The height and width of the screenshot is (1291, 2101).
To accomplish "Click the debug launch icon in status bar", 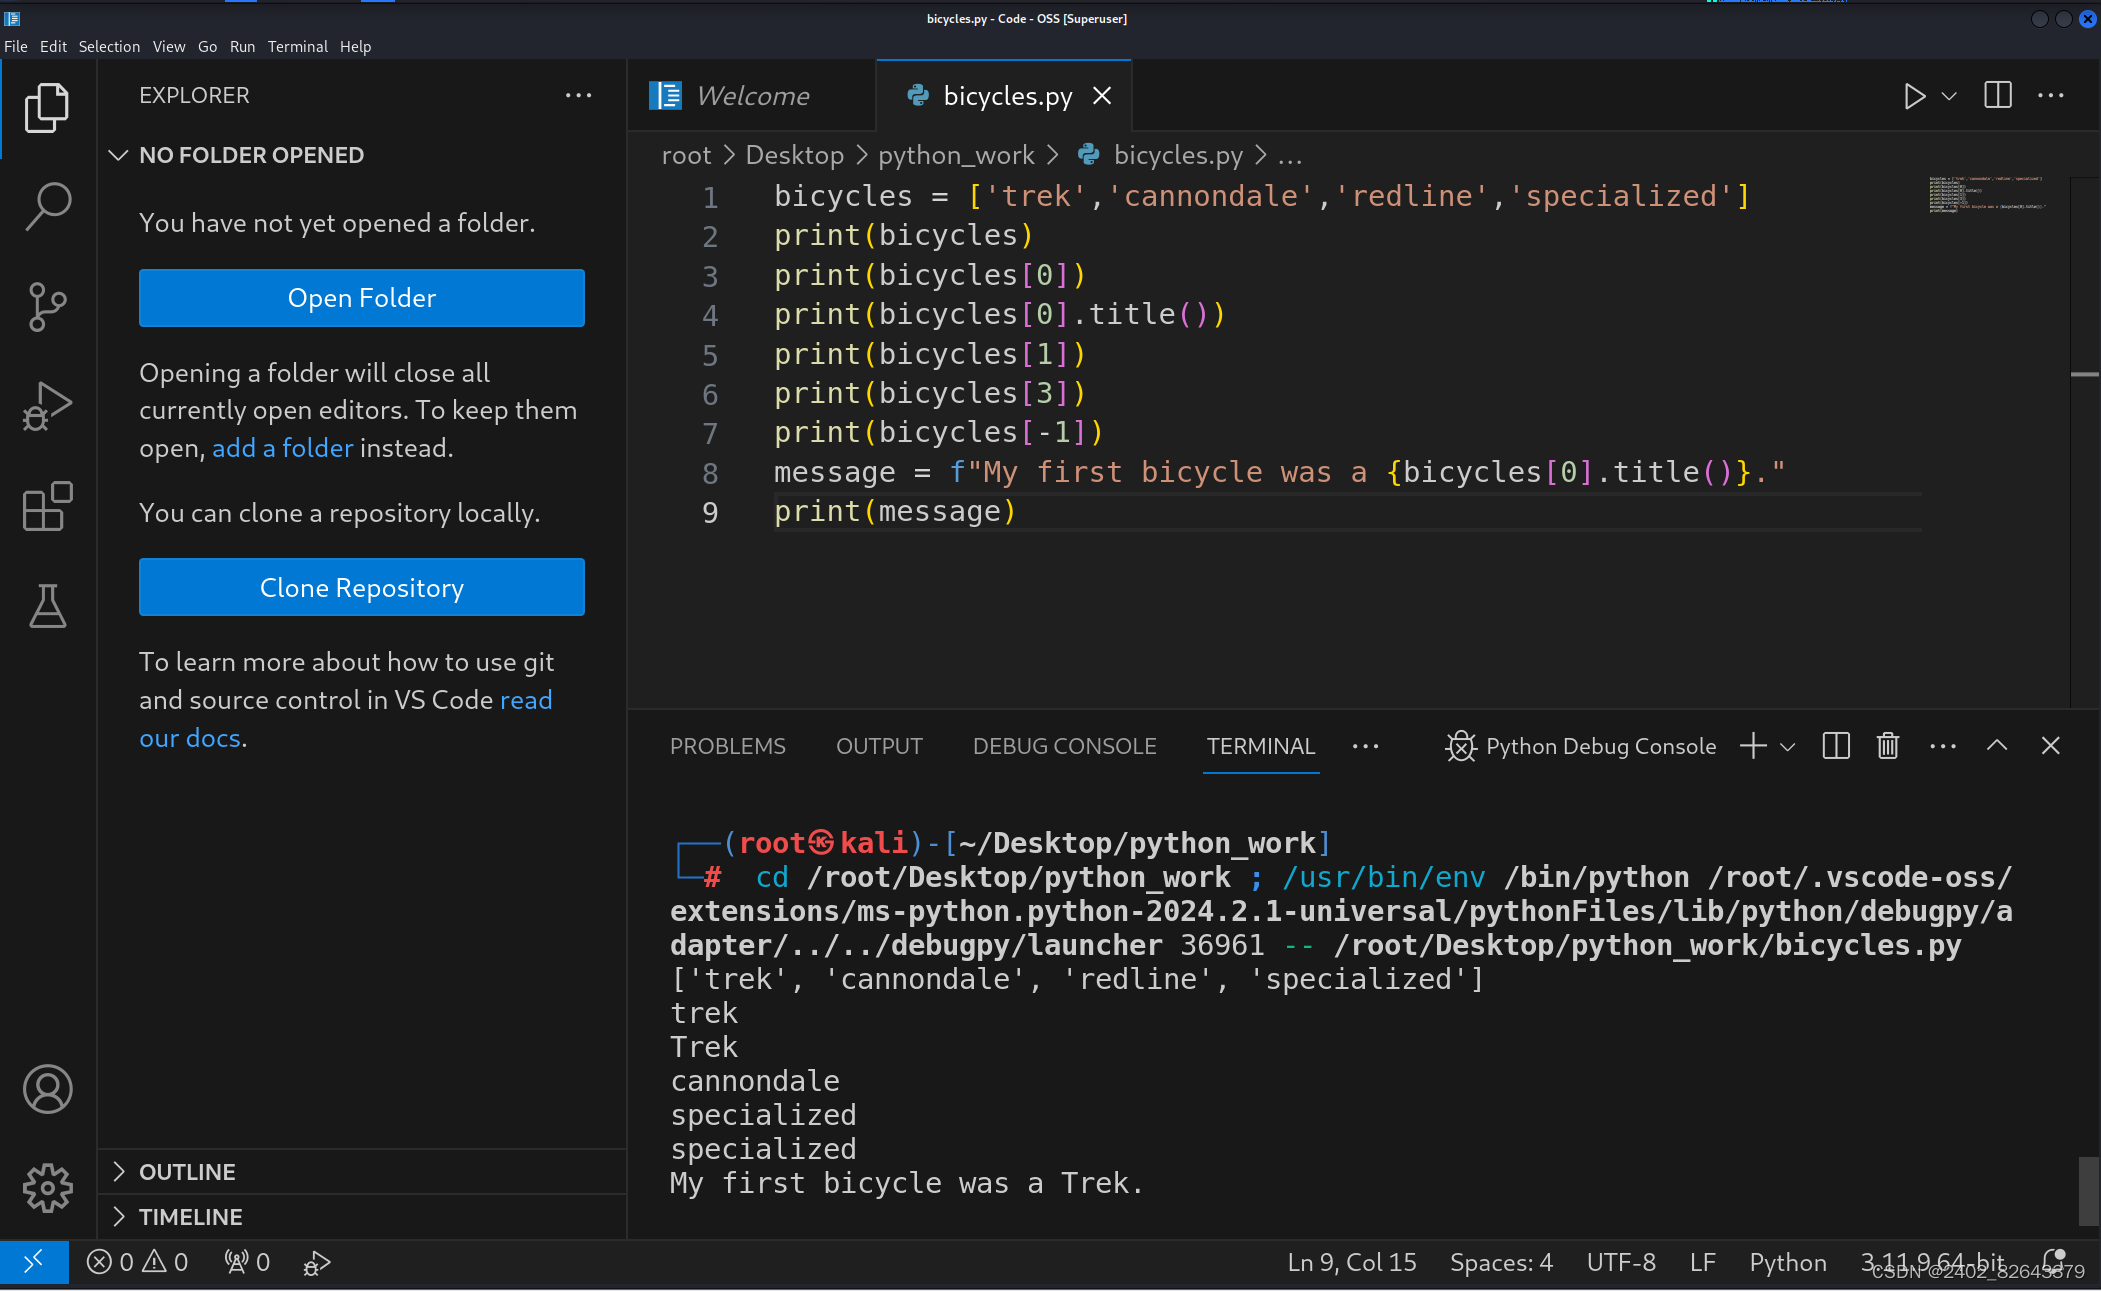I will (316, 1262).
